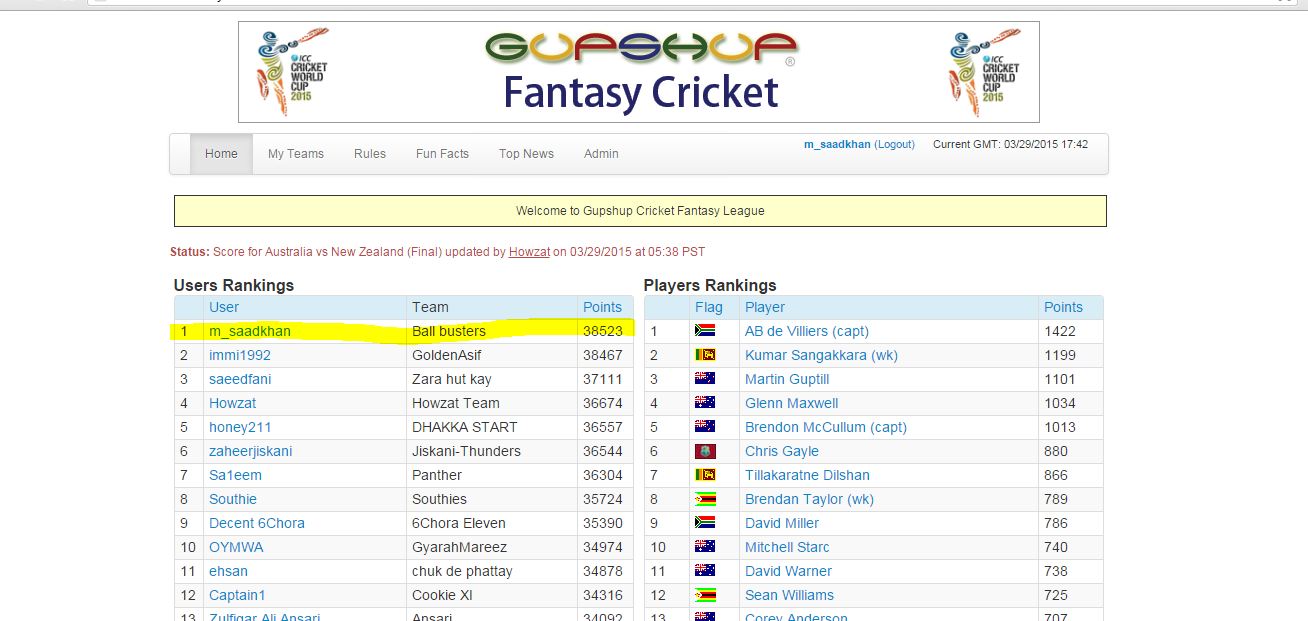
Task: Click the left ICC Cricket World Cup logo
Action: pyautogui.click(x=292, y=72)
